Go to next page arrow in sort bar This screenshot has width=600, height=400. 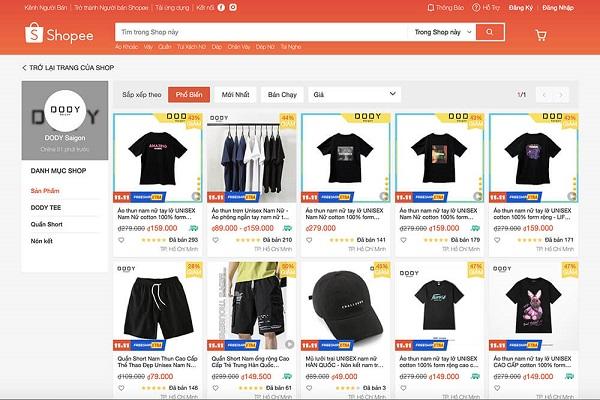pos(561,95)
